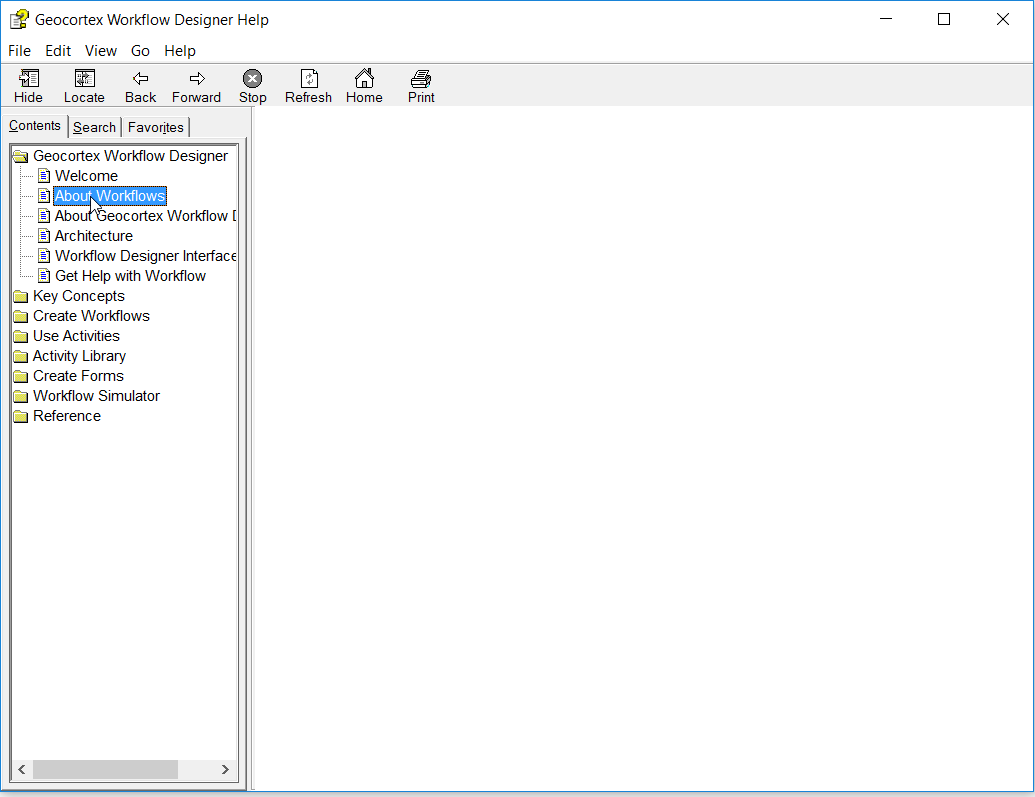Go forward with the Forward arrow

coord(197,79)
